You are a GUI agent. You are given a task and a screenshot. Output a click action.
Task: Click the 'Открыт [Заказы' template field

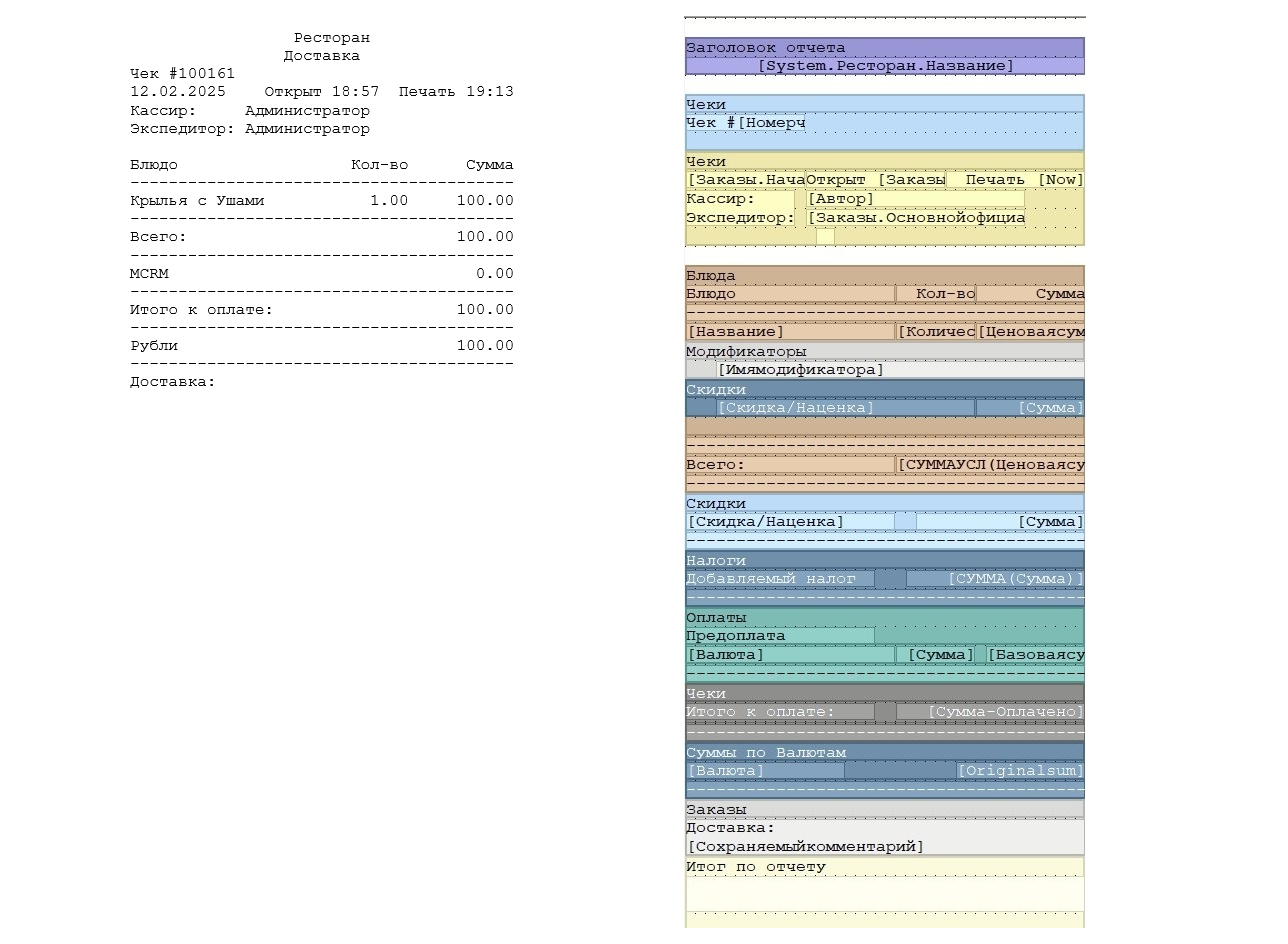875,180
